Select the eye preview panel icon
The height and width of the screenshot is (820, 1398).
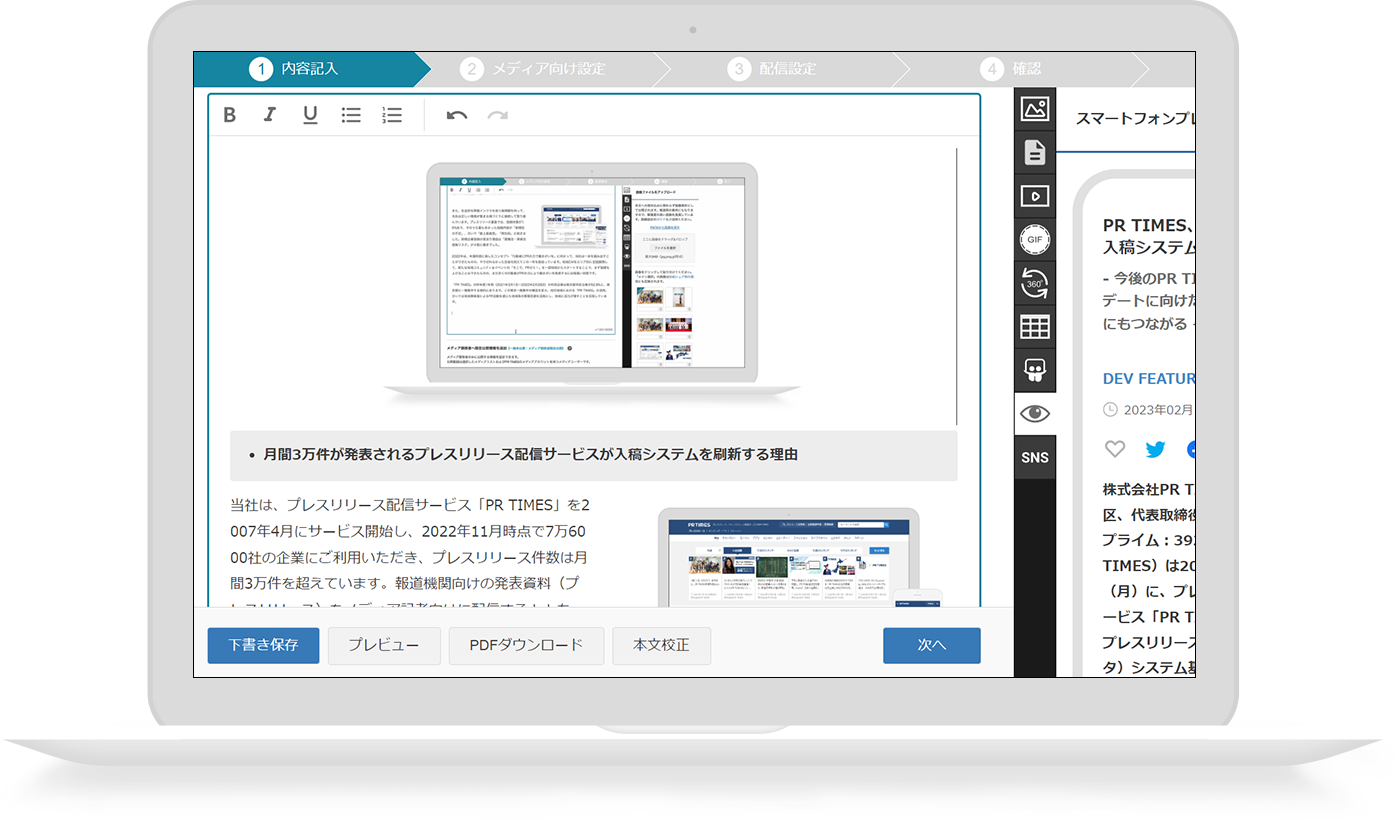[x=1034, y=413]
